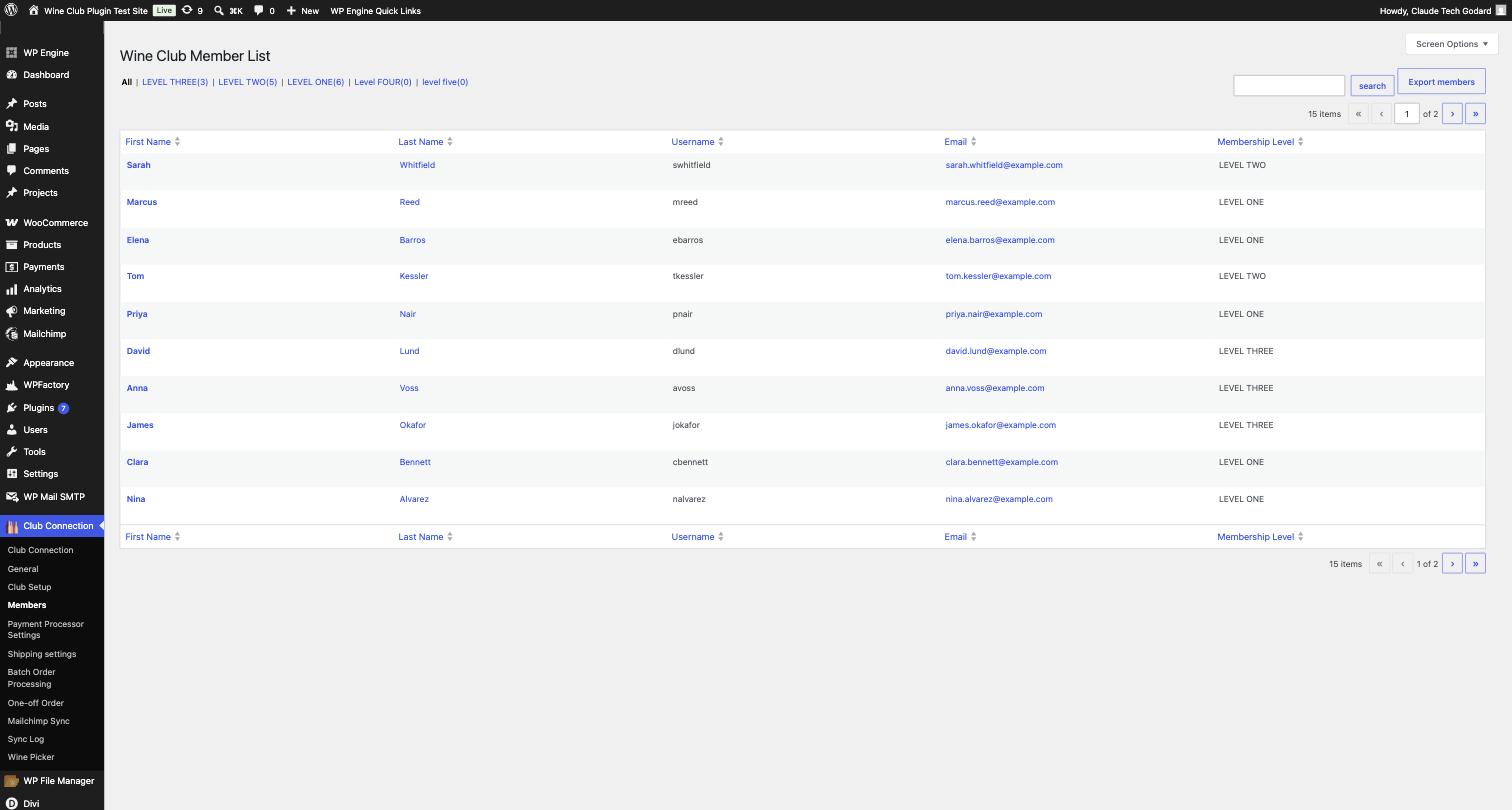Screen dimensions: 1512x810
Task: Click Appearance brush icon
Action: 12,362
